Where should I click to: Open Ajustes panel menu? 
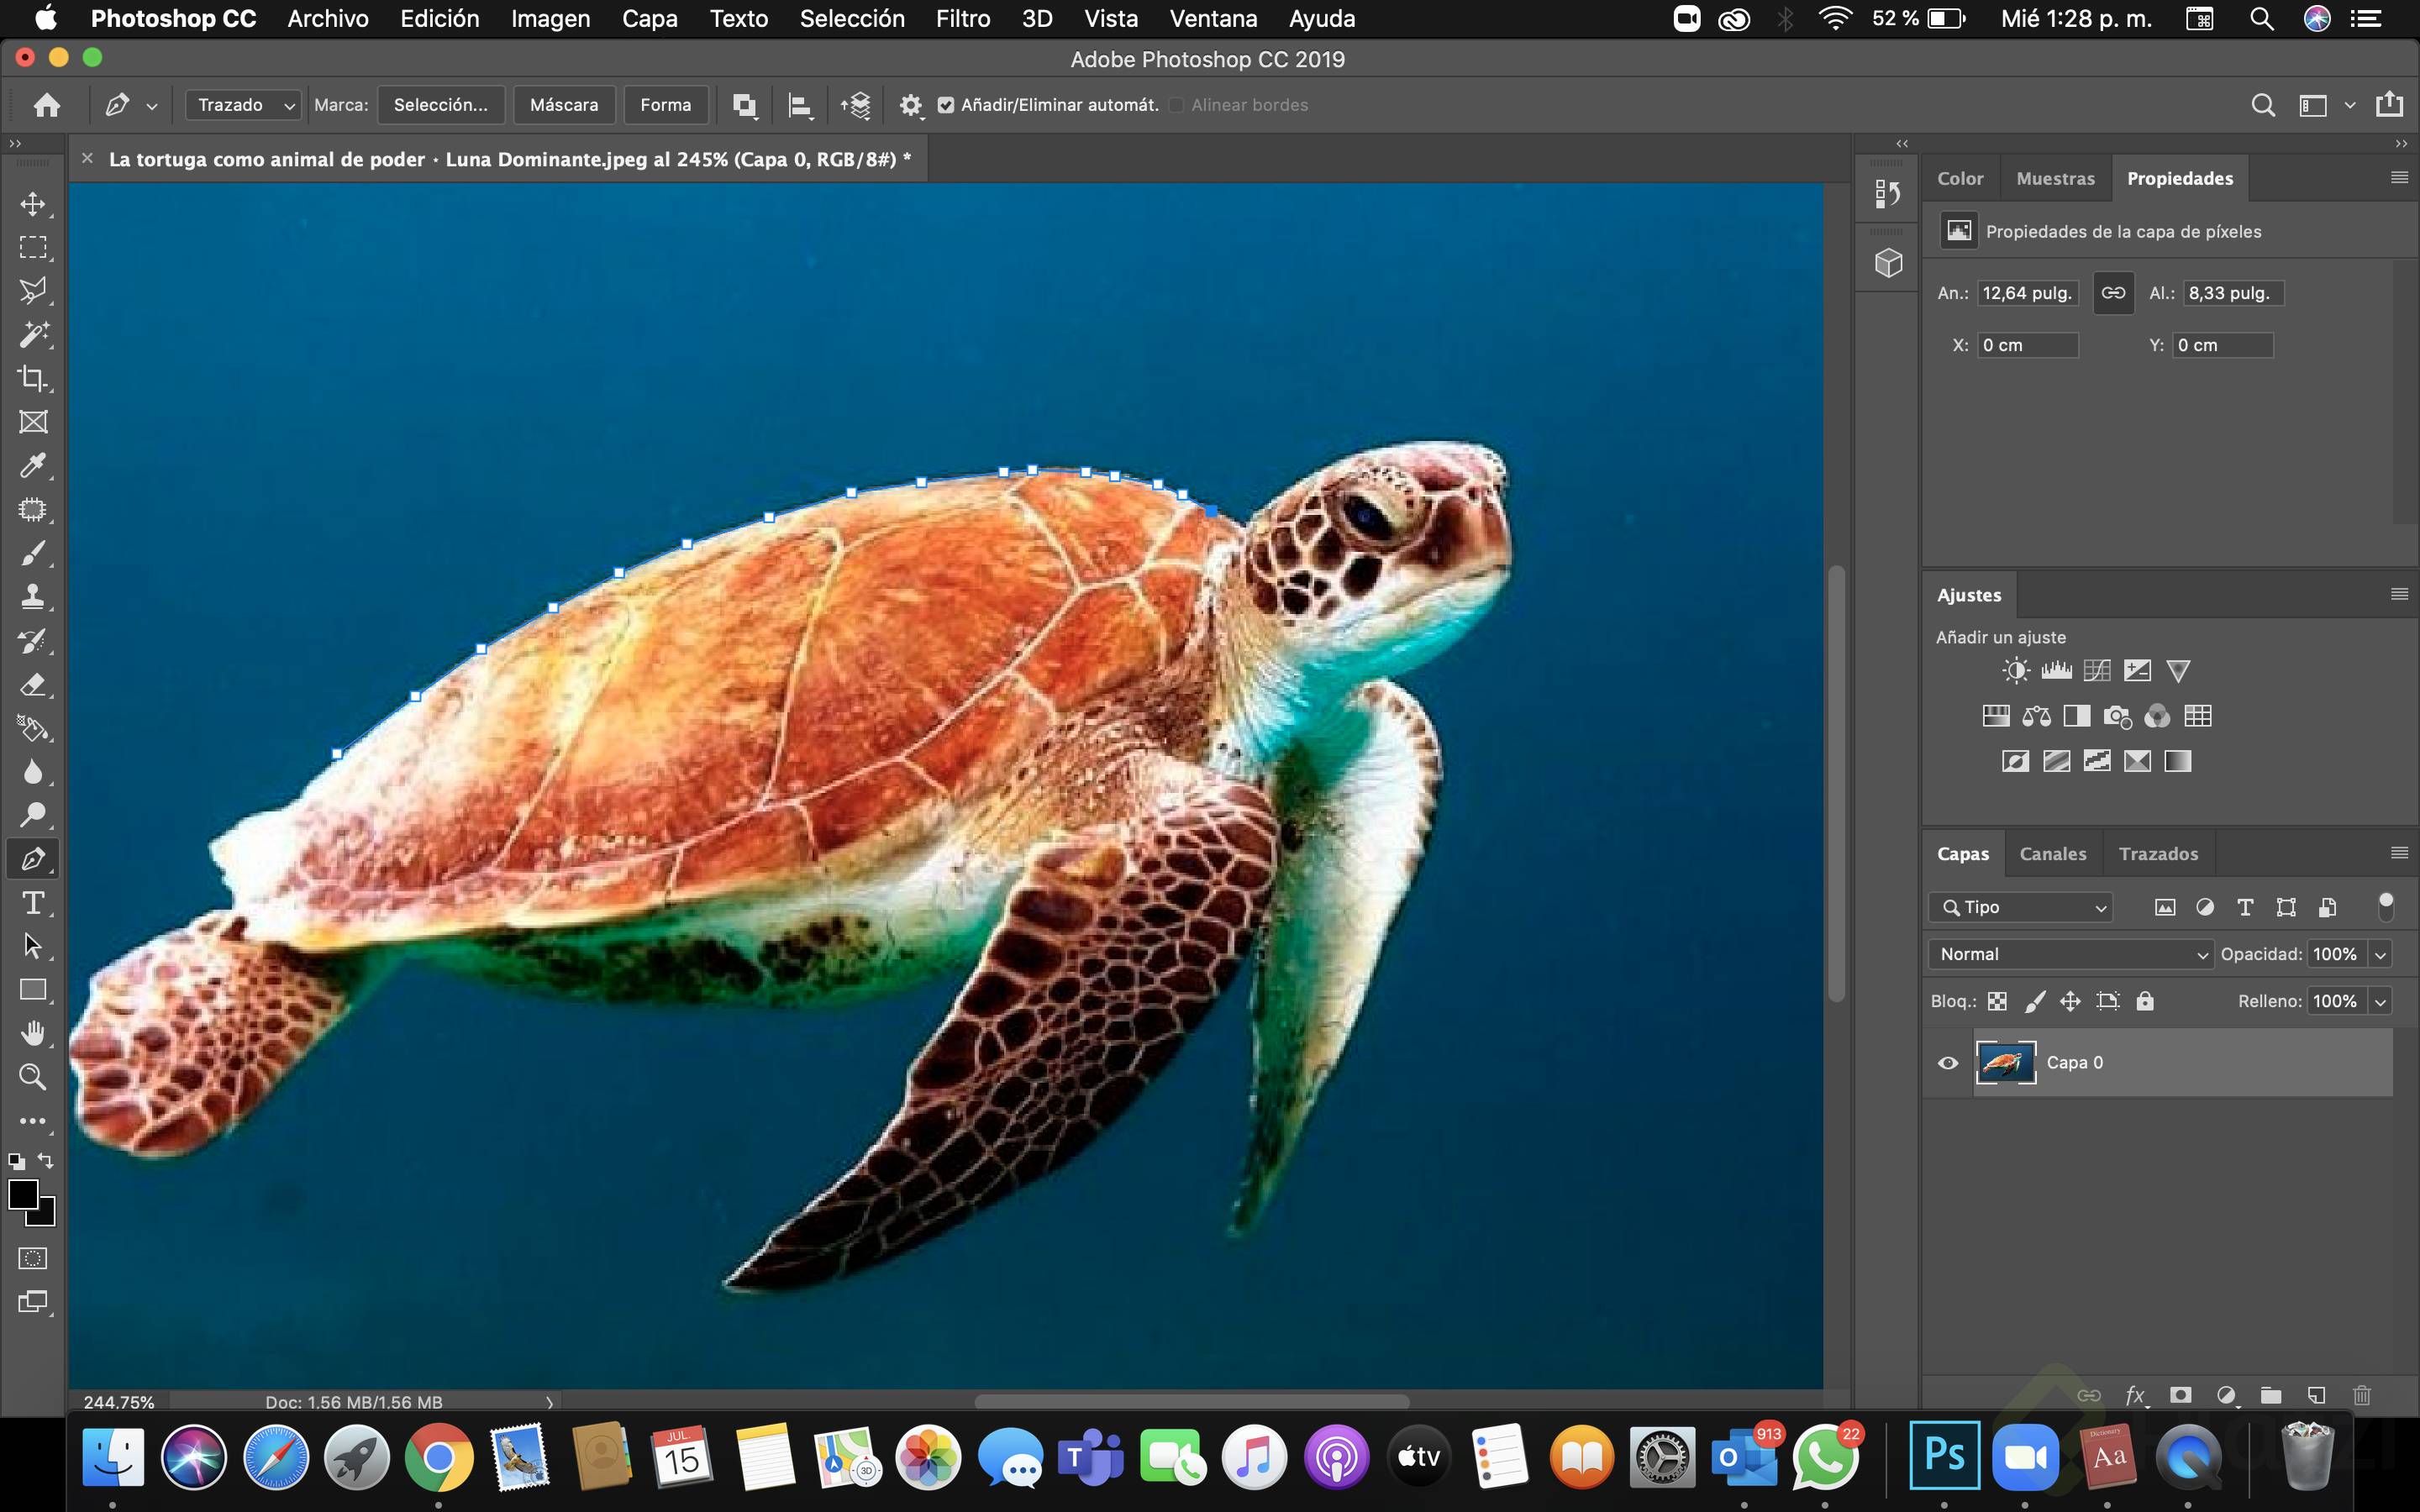(2399, 594)
